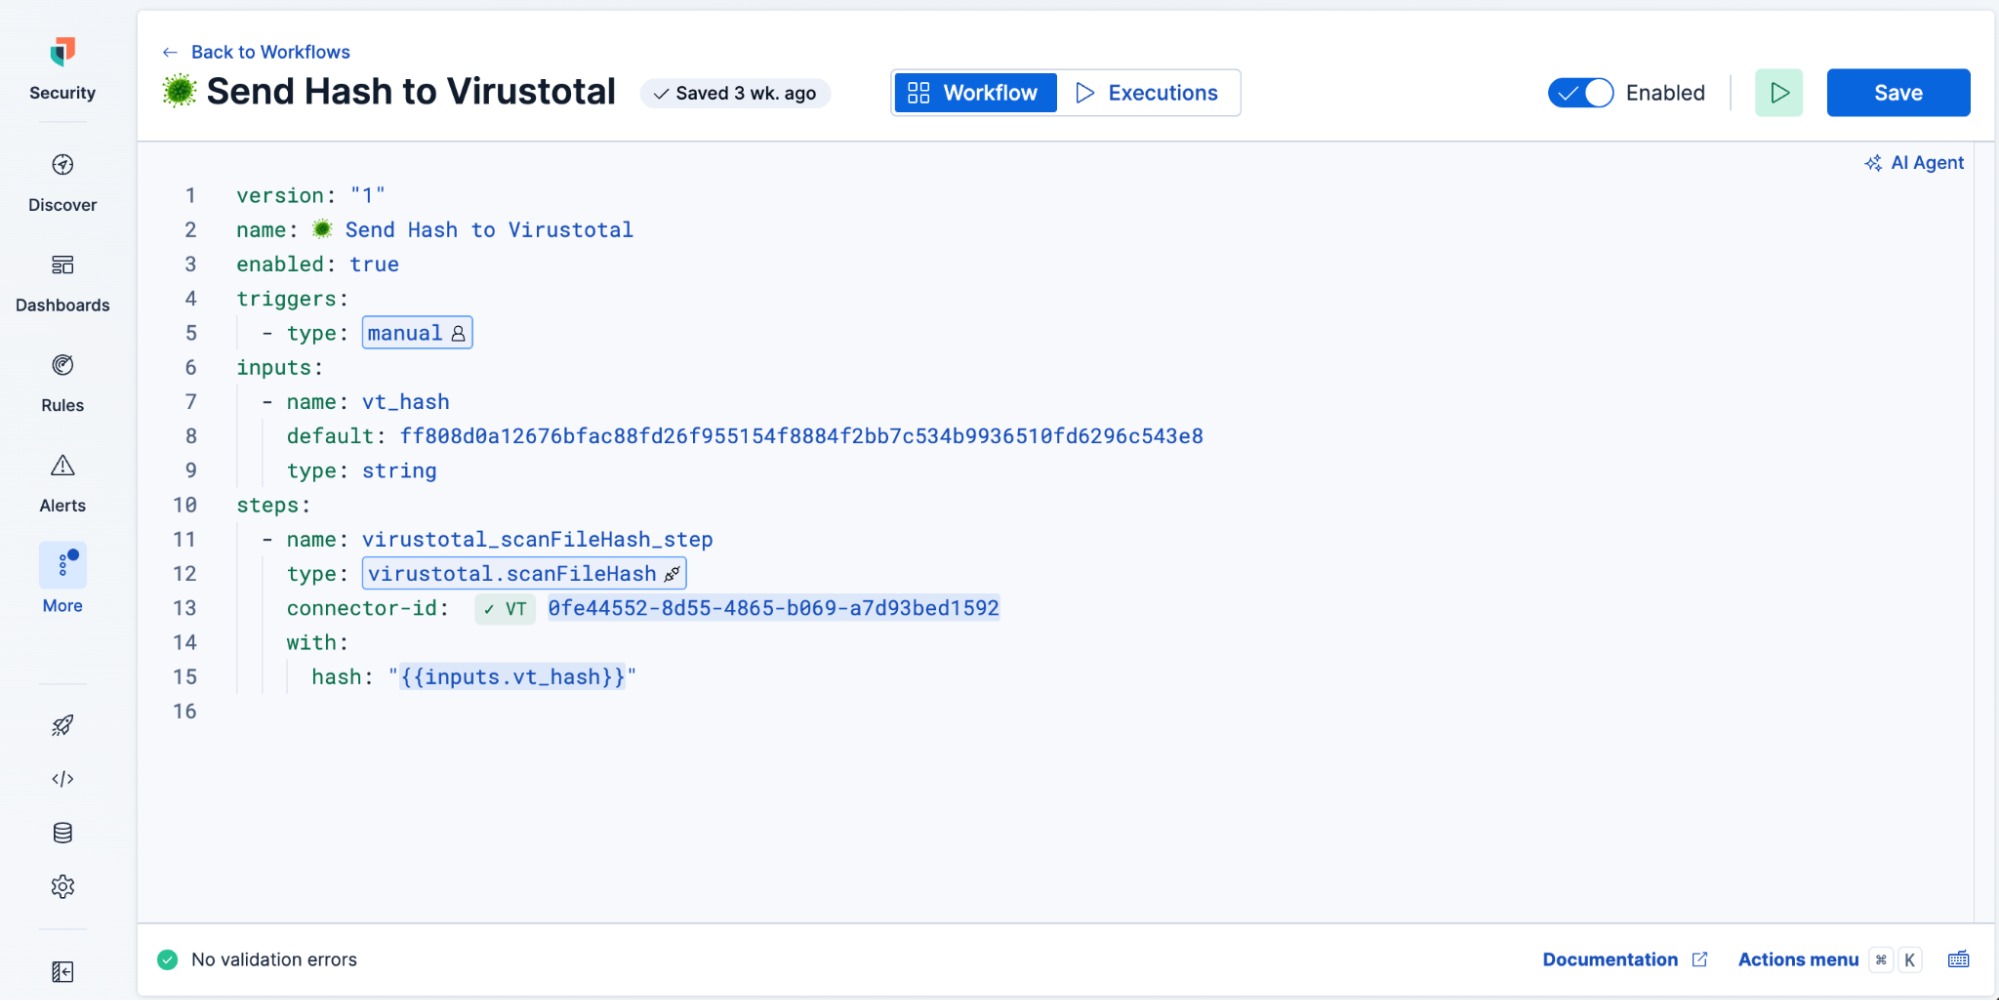
Task: Open the database management icon
Action: 62,833
